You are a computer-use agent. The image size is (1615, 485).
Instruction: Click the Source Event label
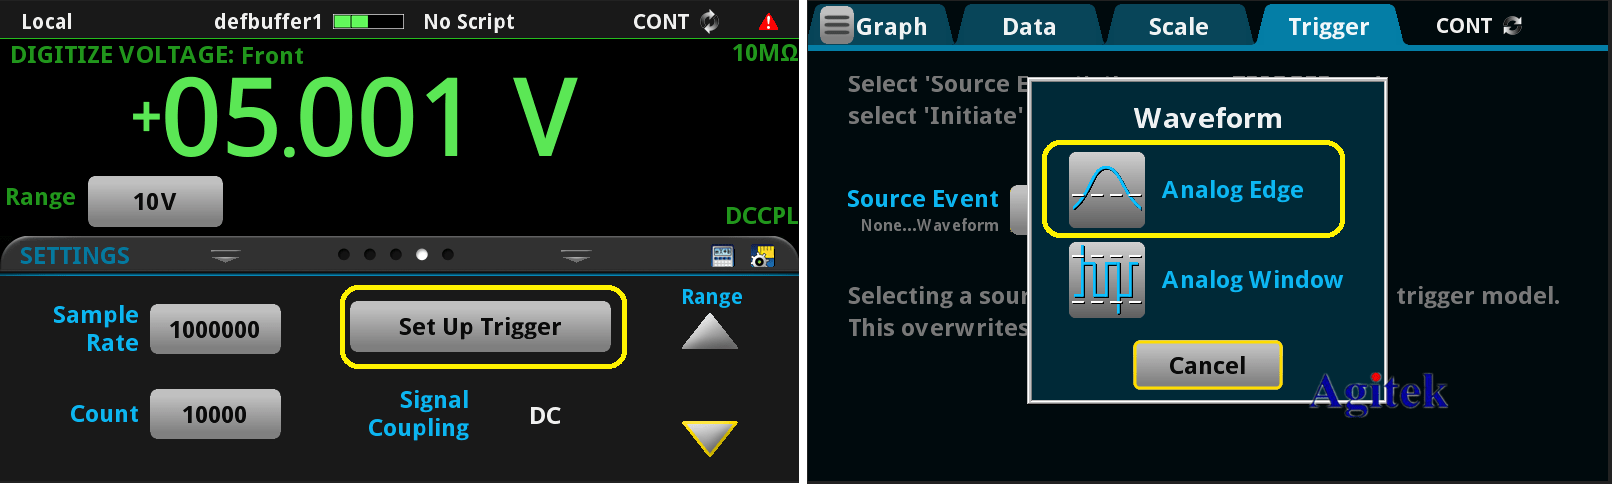click(x=922, y=199)
